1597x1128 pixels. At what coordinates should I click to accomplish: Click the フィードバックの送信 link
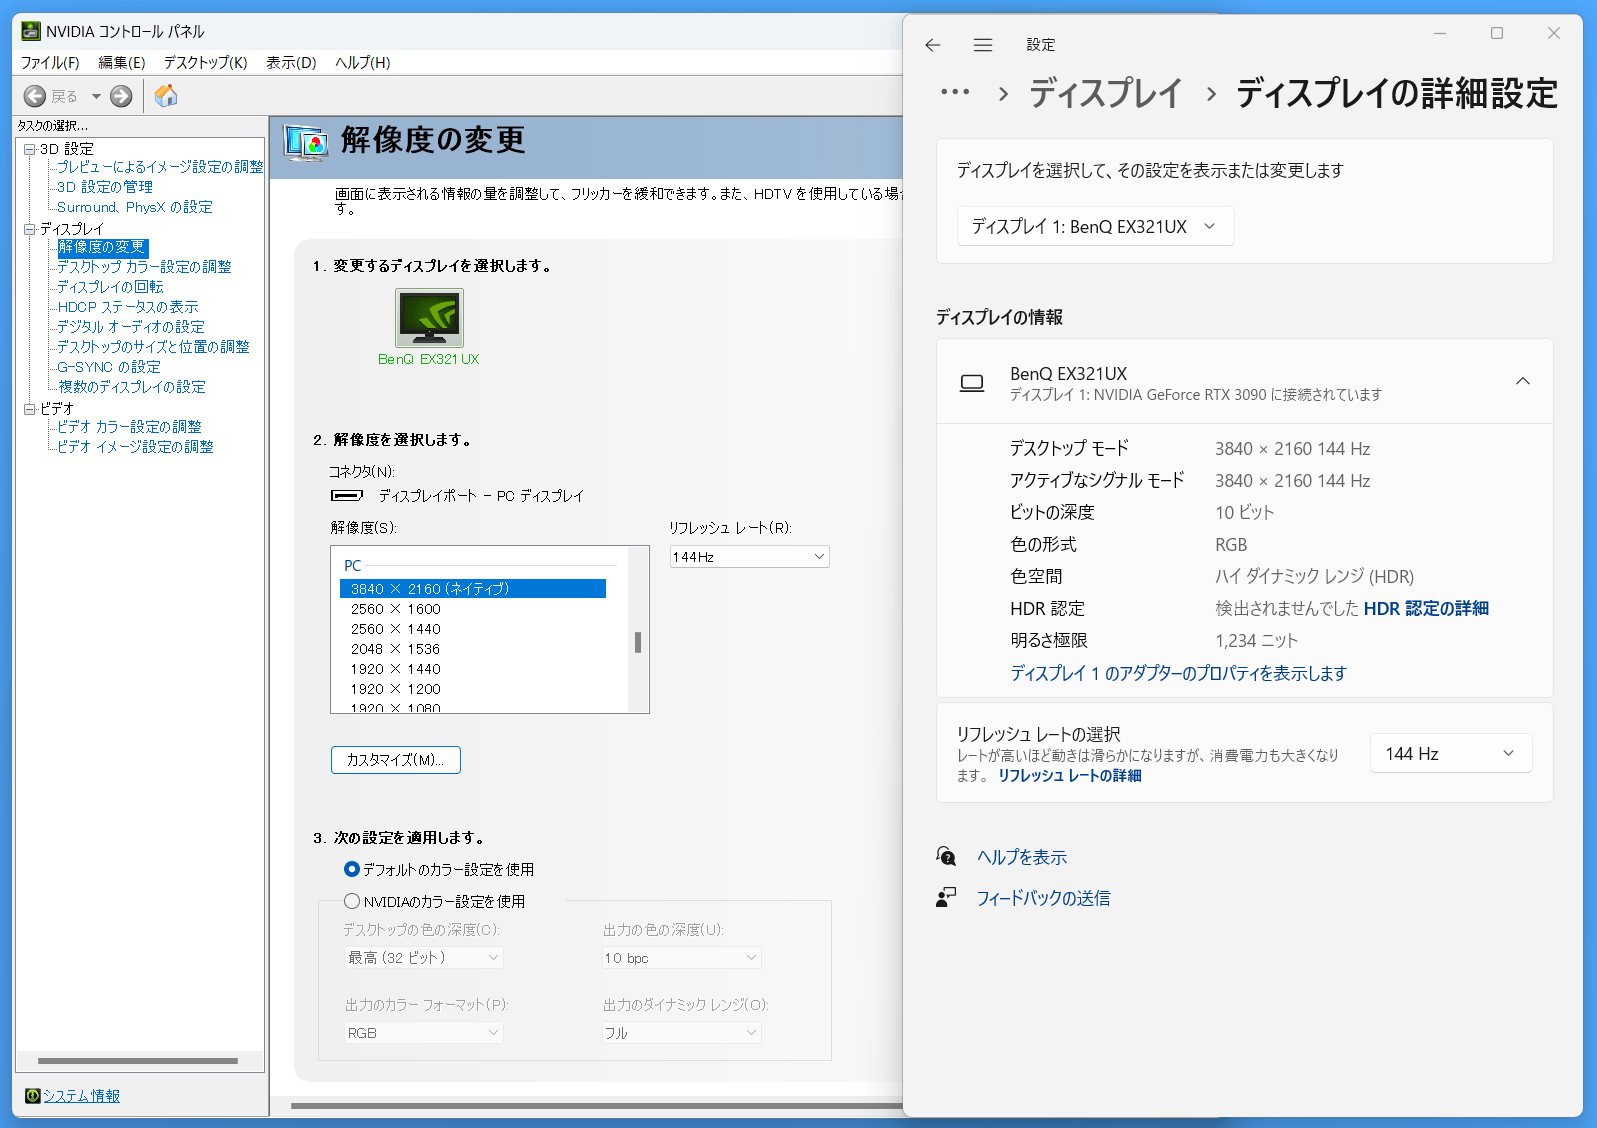pyautogui.click(x=1043, y=898)
